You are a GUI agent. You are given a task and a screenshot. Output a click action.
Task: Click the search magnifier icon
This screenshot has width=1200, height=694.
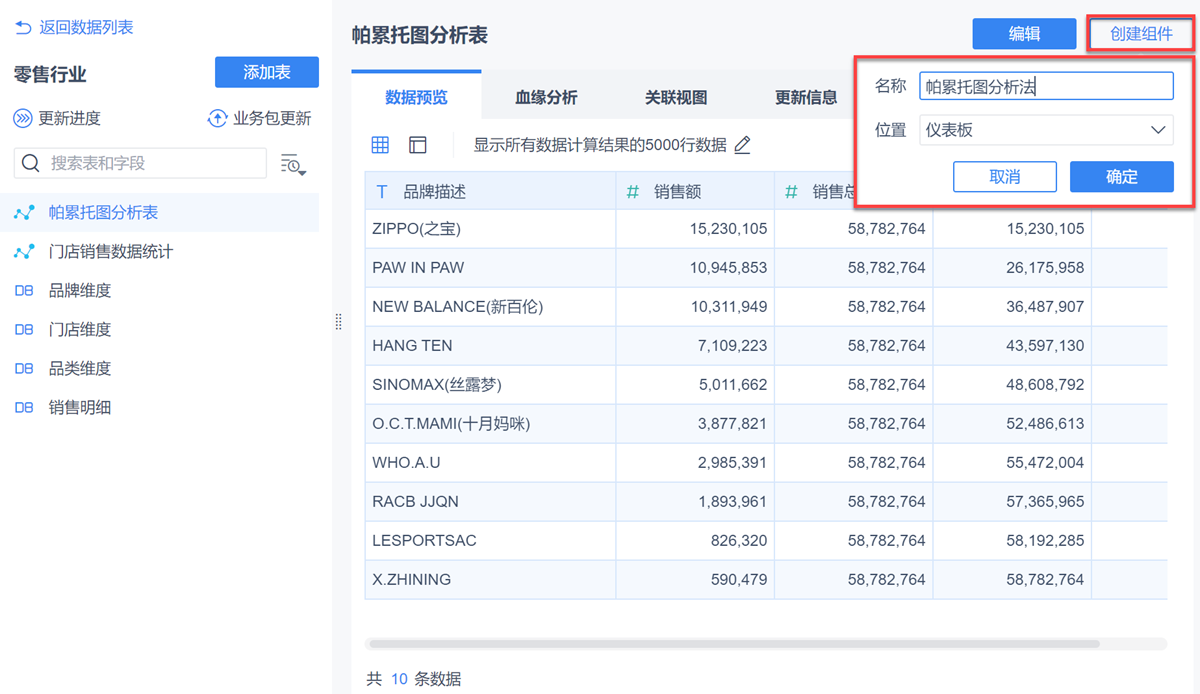coord(31,163)
